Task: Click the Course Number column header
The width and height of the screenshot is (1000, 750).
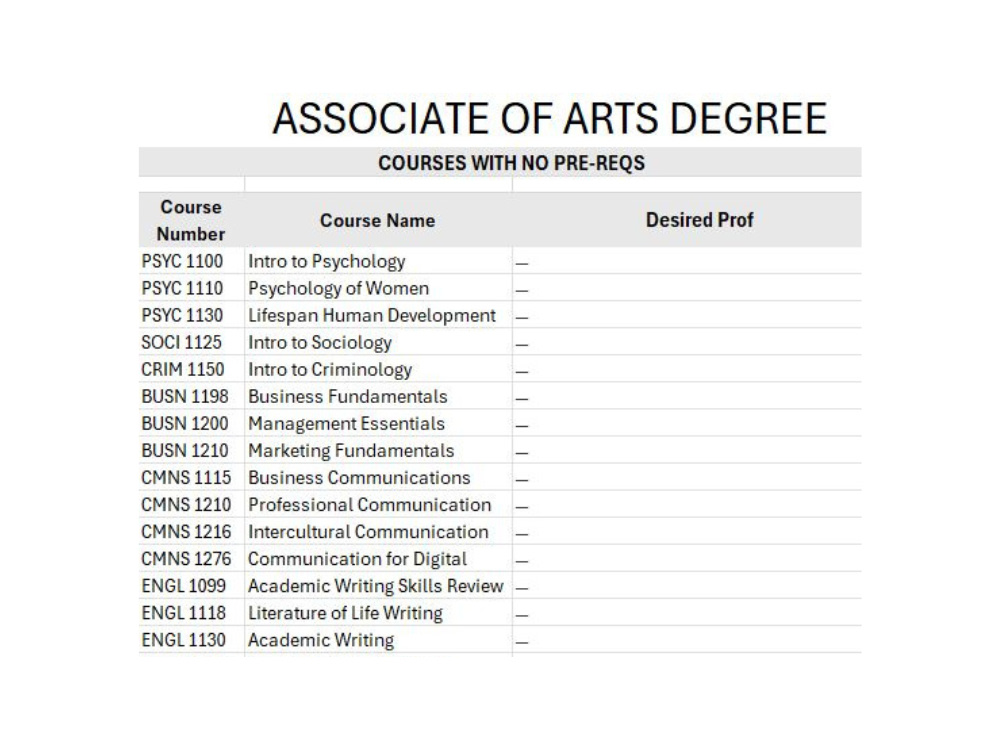Action: pos(191,219)
